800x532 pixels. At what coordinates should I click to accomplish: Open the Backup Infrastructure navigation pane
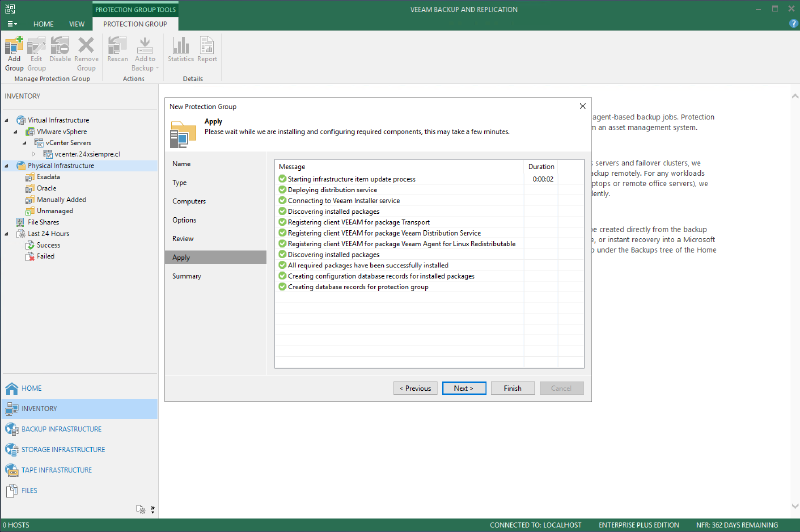pos(80,429)
